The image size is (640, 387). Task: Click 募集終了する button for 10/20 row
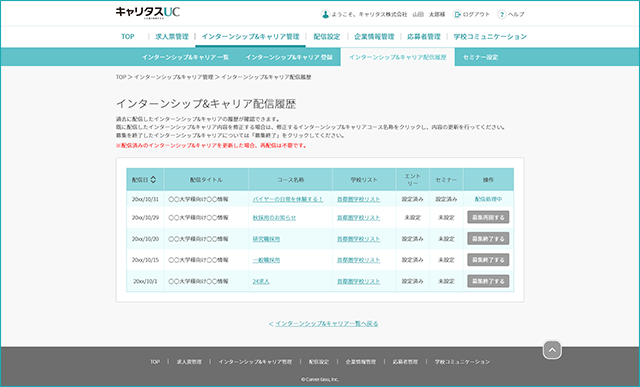488,239
